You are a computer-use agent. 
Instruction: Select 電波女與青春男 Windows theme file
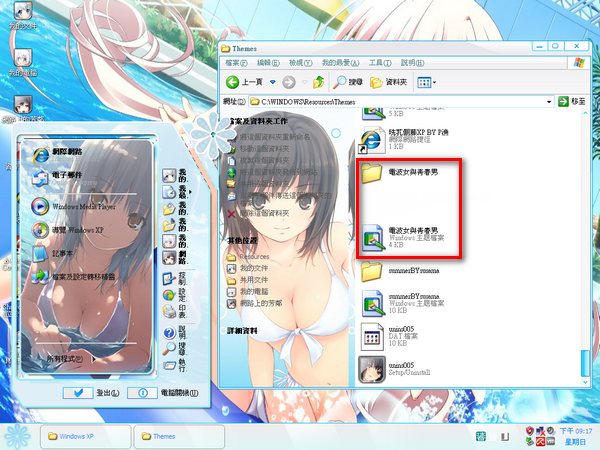coord(403,237)
